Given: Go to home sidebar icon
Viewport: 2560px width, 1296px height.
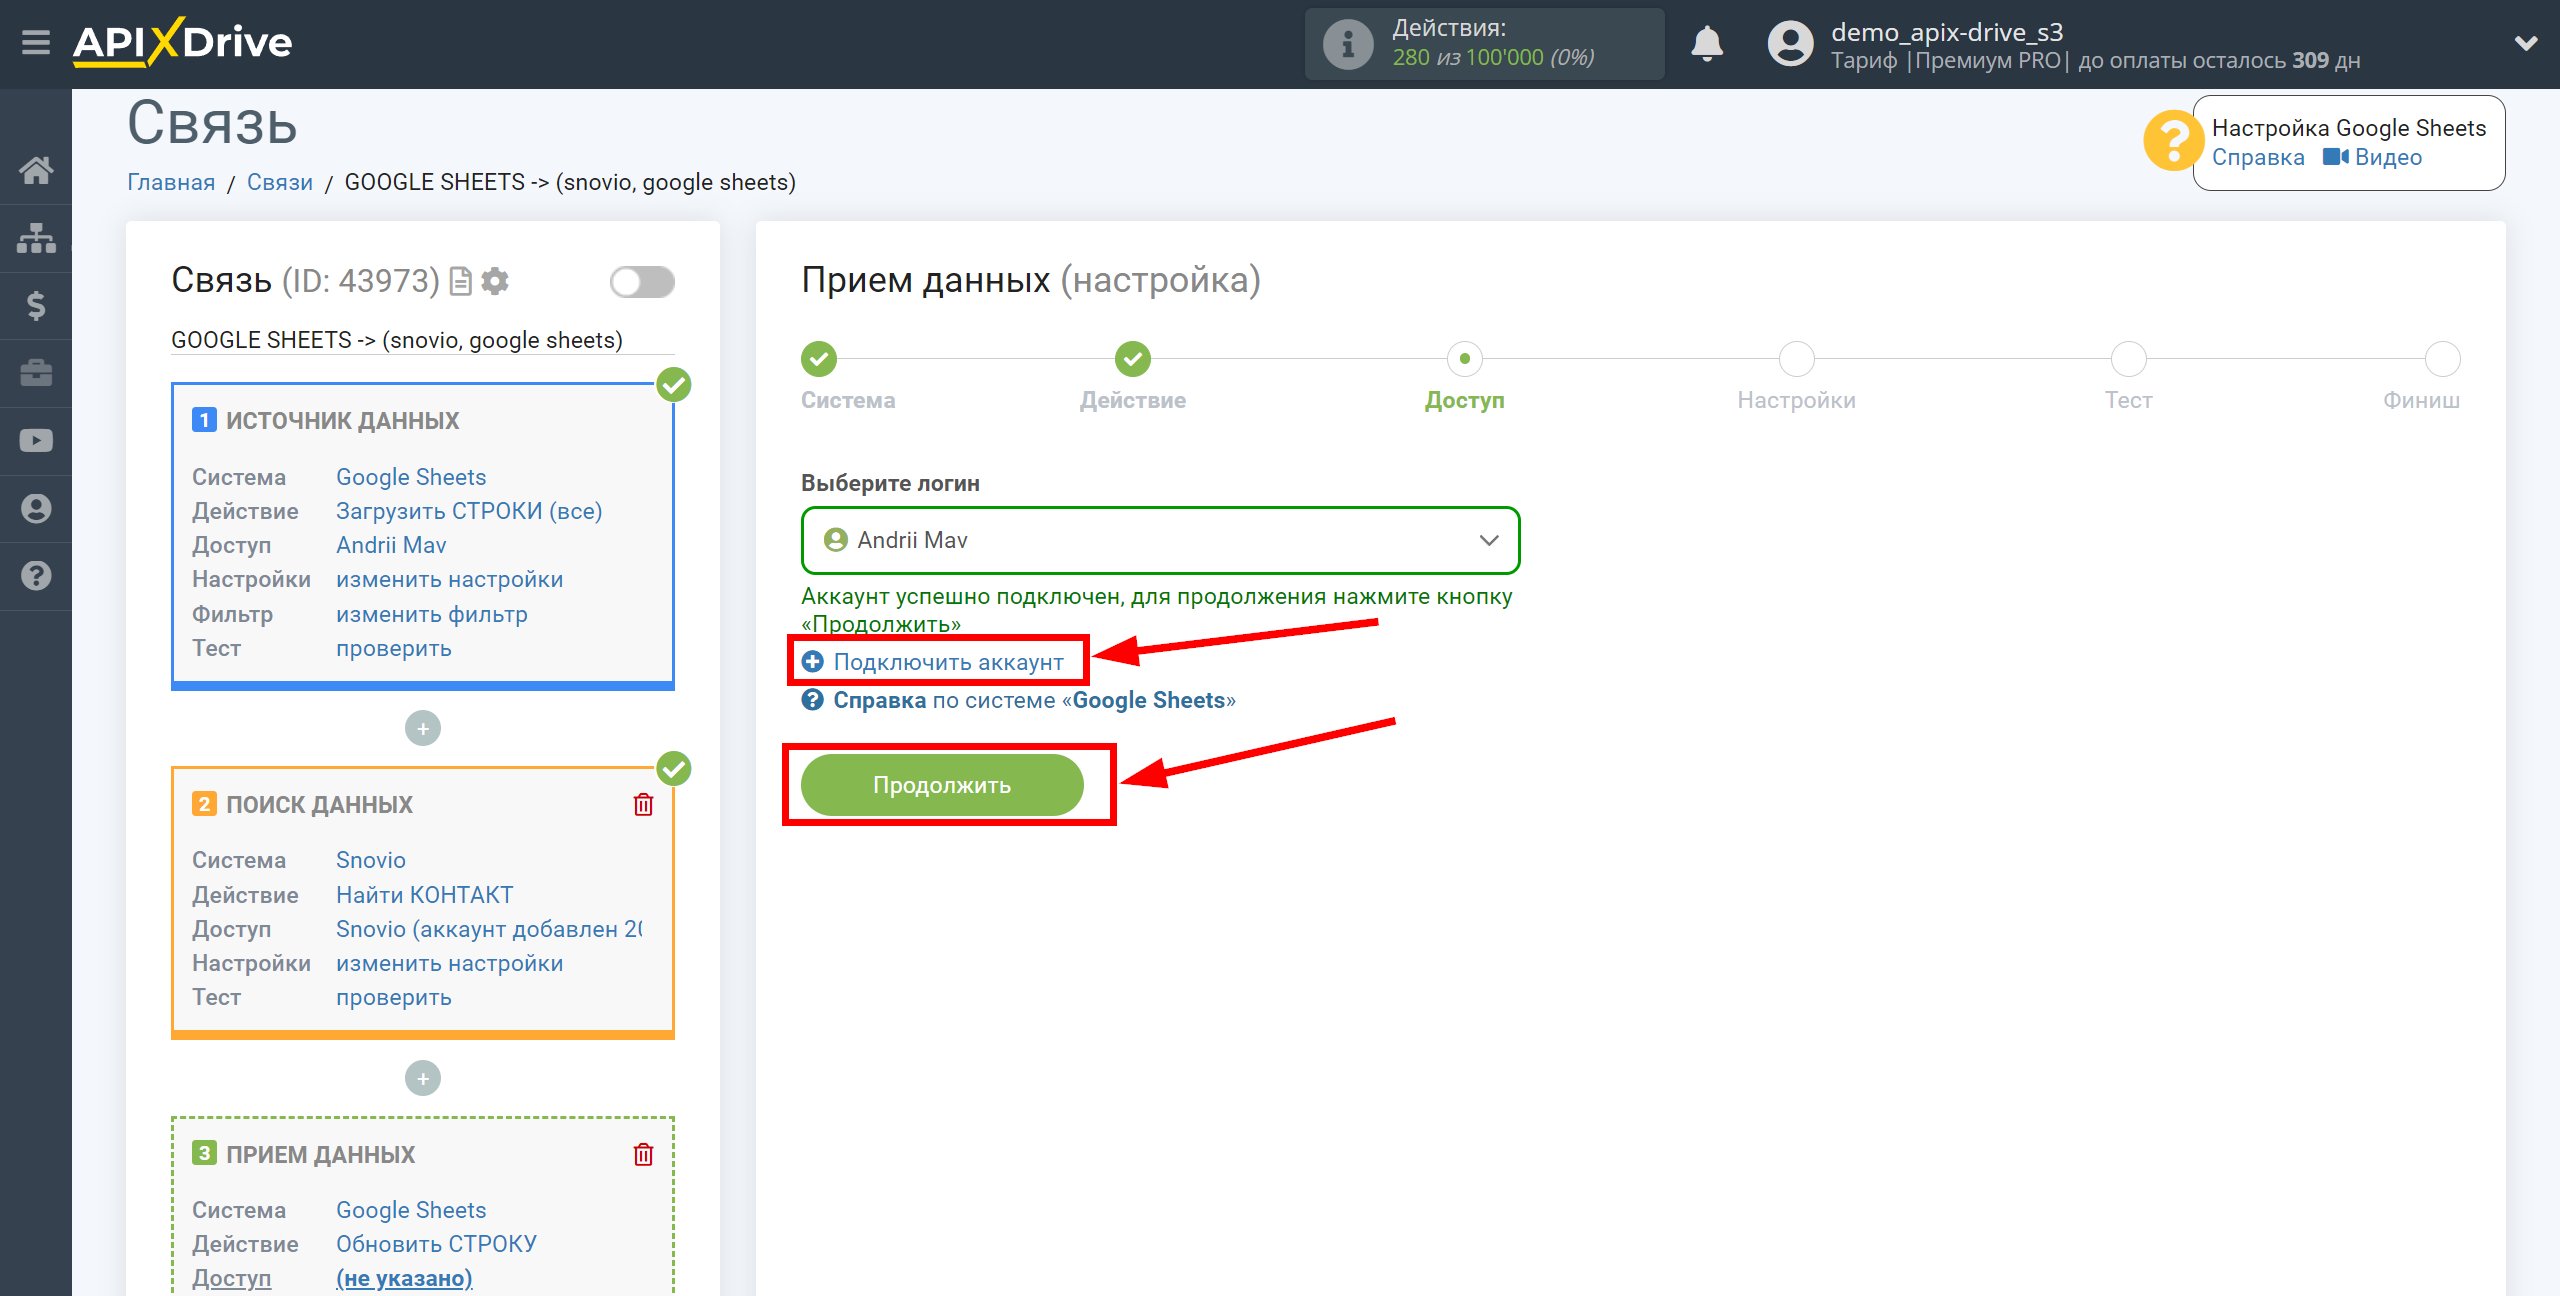Looking at the screenshot, I should click(x=36, y=171).
